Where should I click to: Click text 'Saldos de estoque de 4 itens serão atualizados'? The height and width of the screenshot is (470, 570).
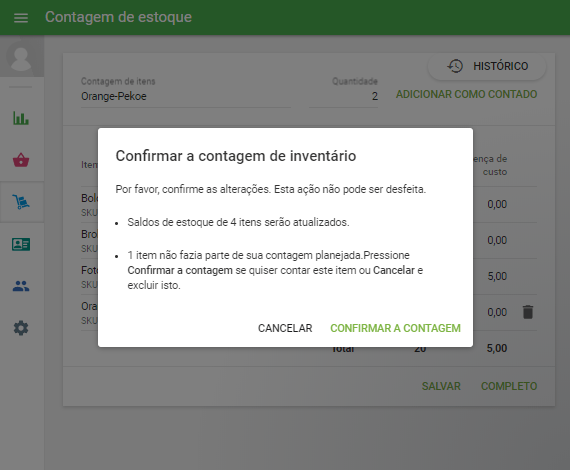238,222
